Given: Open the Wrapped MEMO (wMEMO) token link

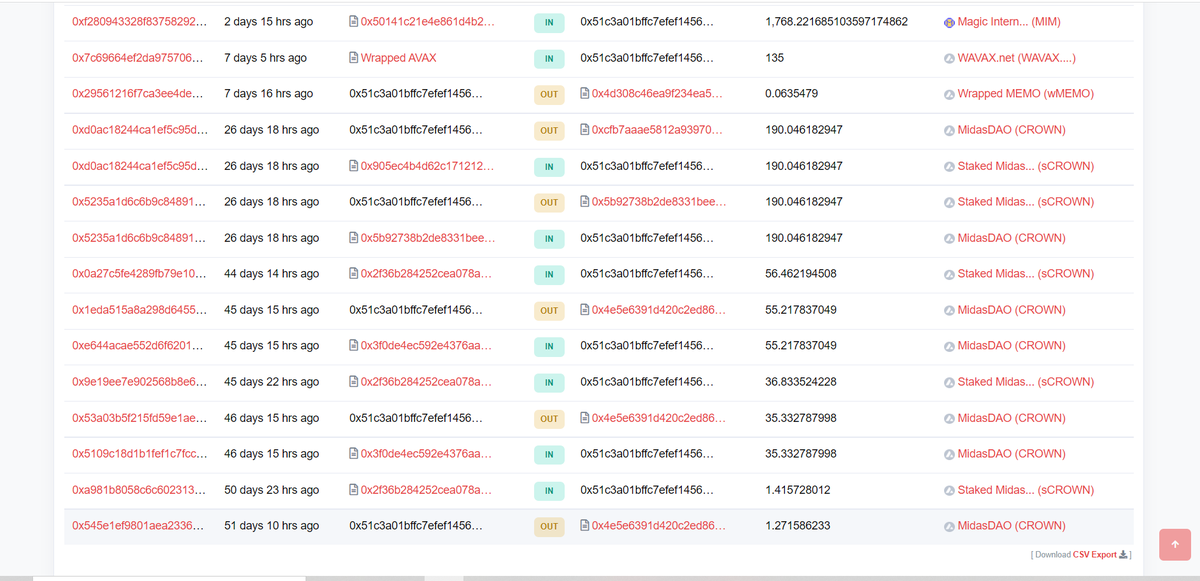Looking at the screenshot, I should pyautogui.click(x=1026, y=94).
